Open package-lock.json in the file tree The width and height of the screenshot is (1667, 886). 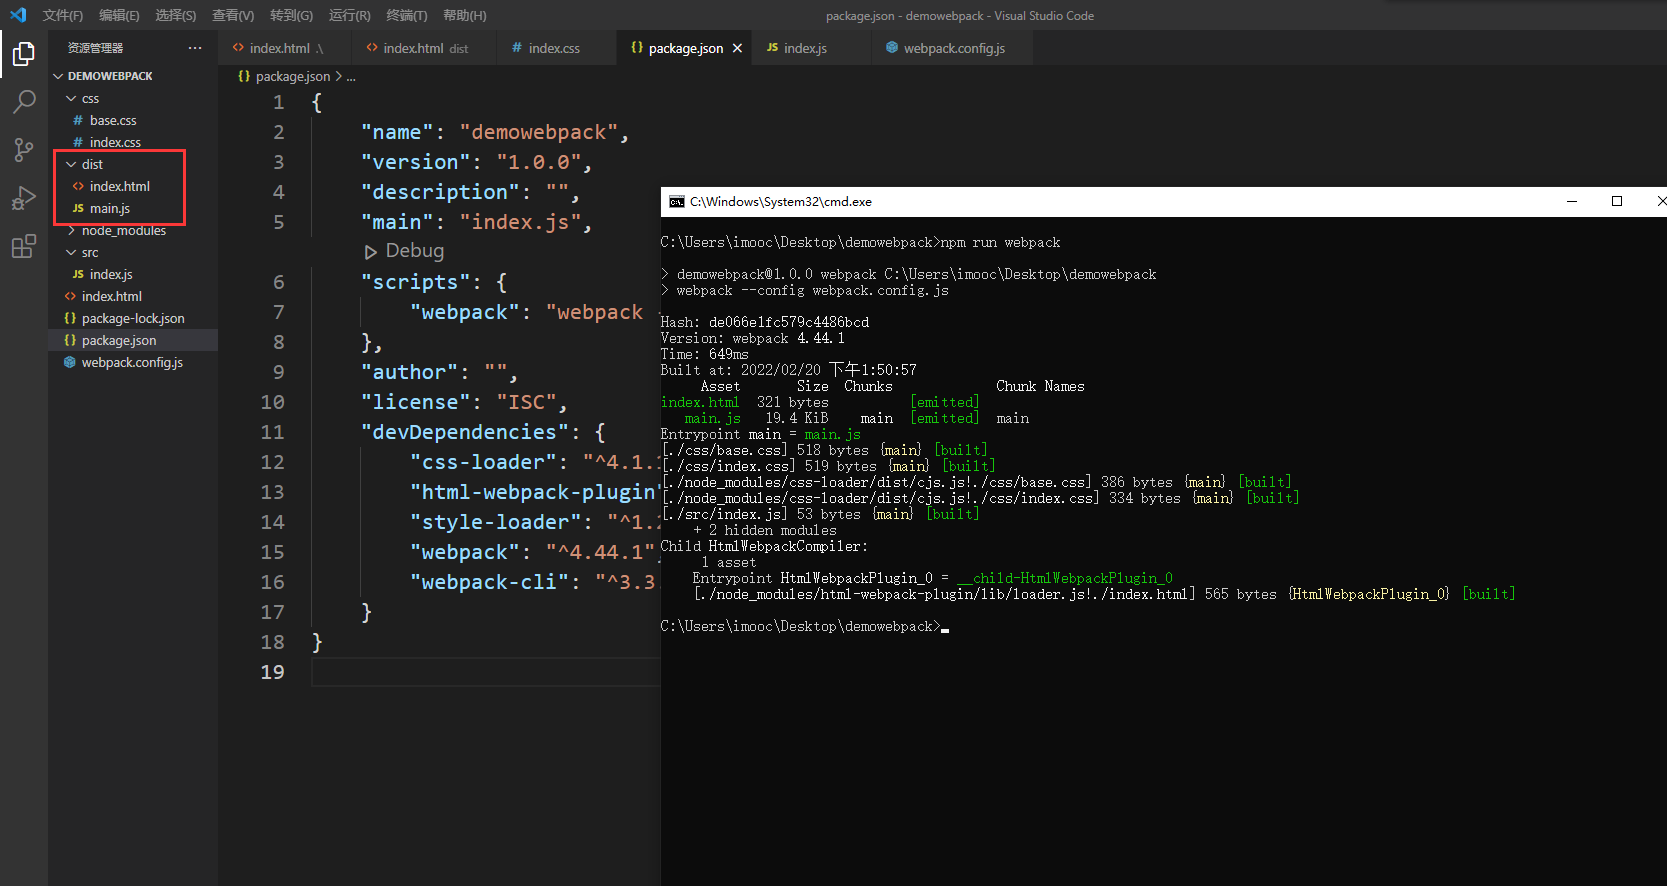133,319
